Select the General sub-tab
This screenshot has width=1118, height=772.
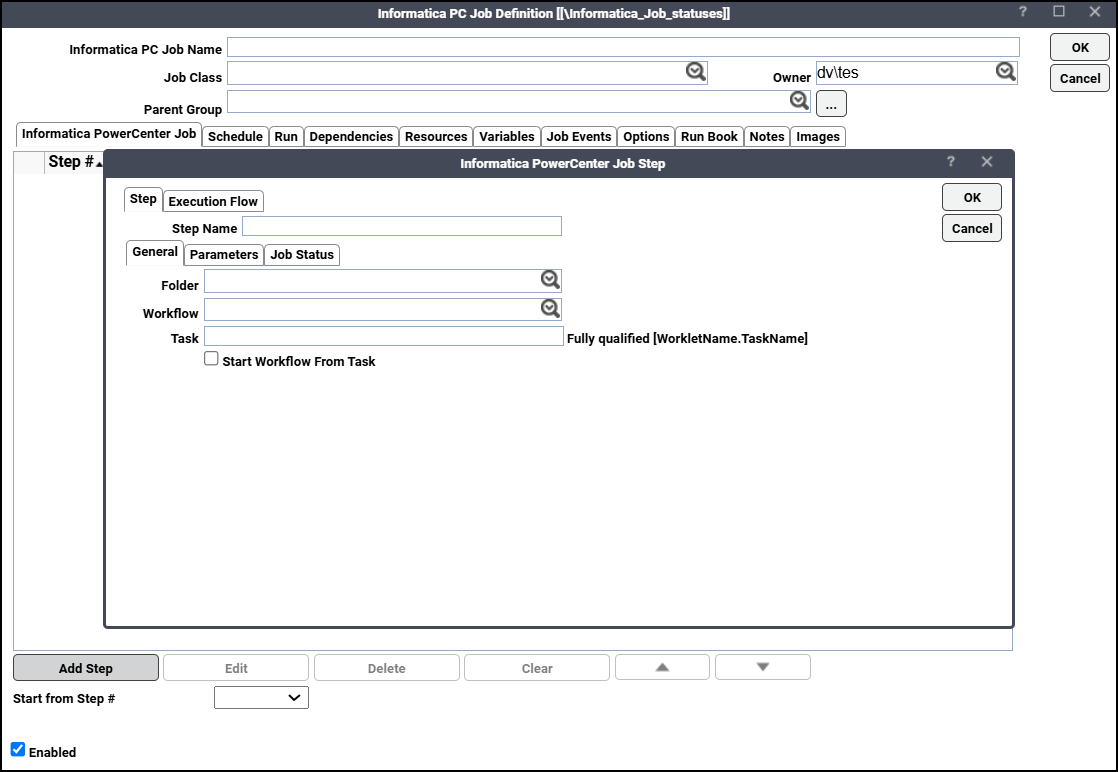(x=155, y=252)
